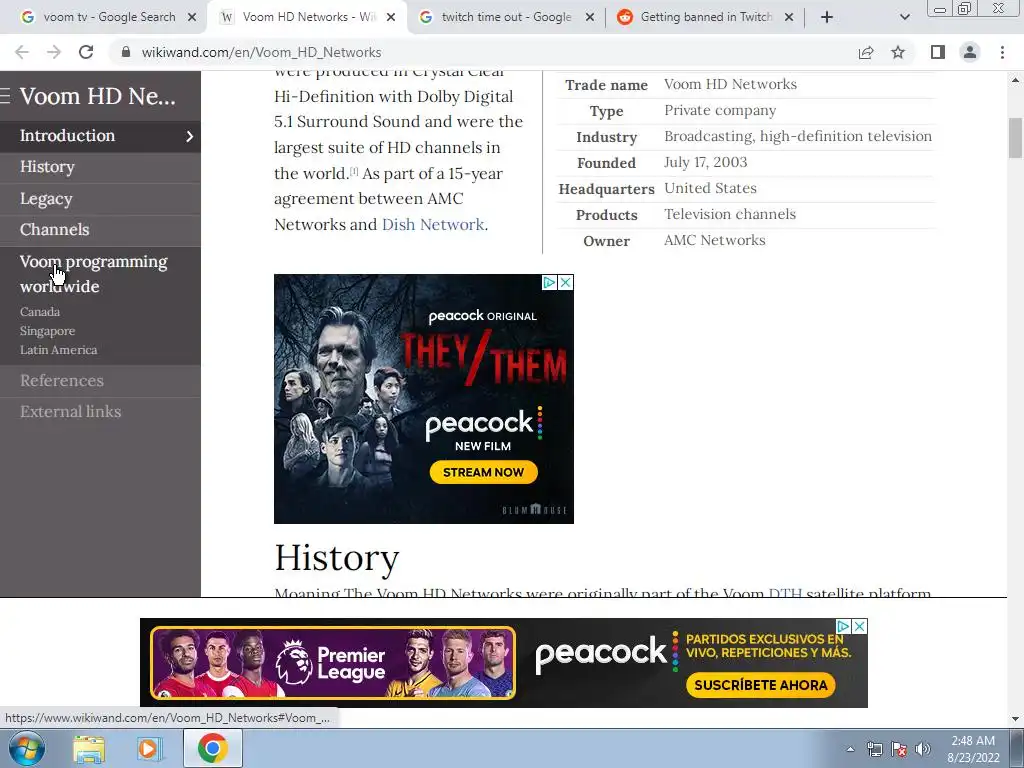
Task: Bookmark this page with the star icon
Action: click(898, 52)
